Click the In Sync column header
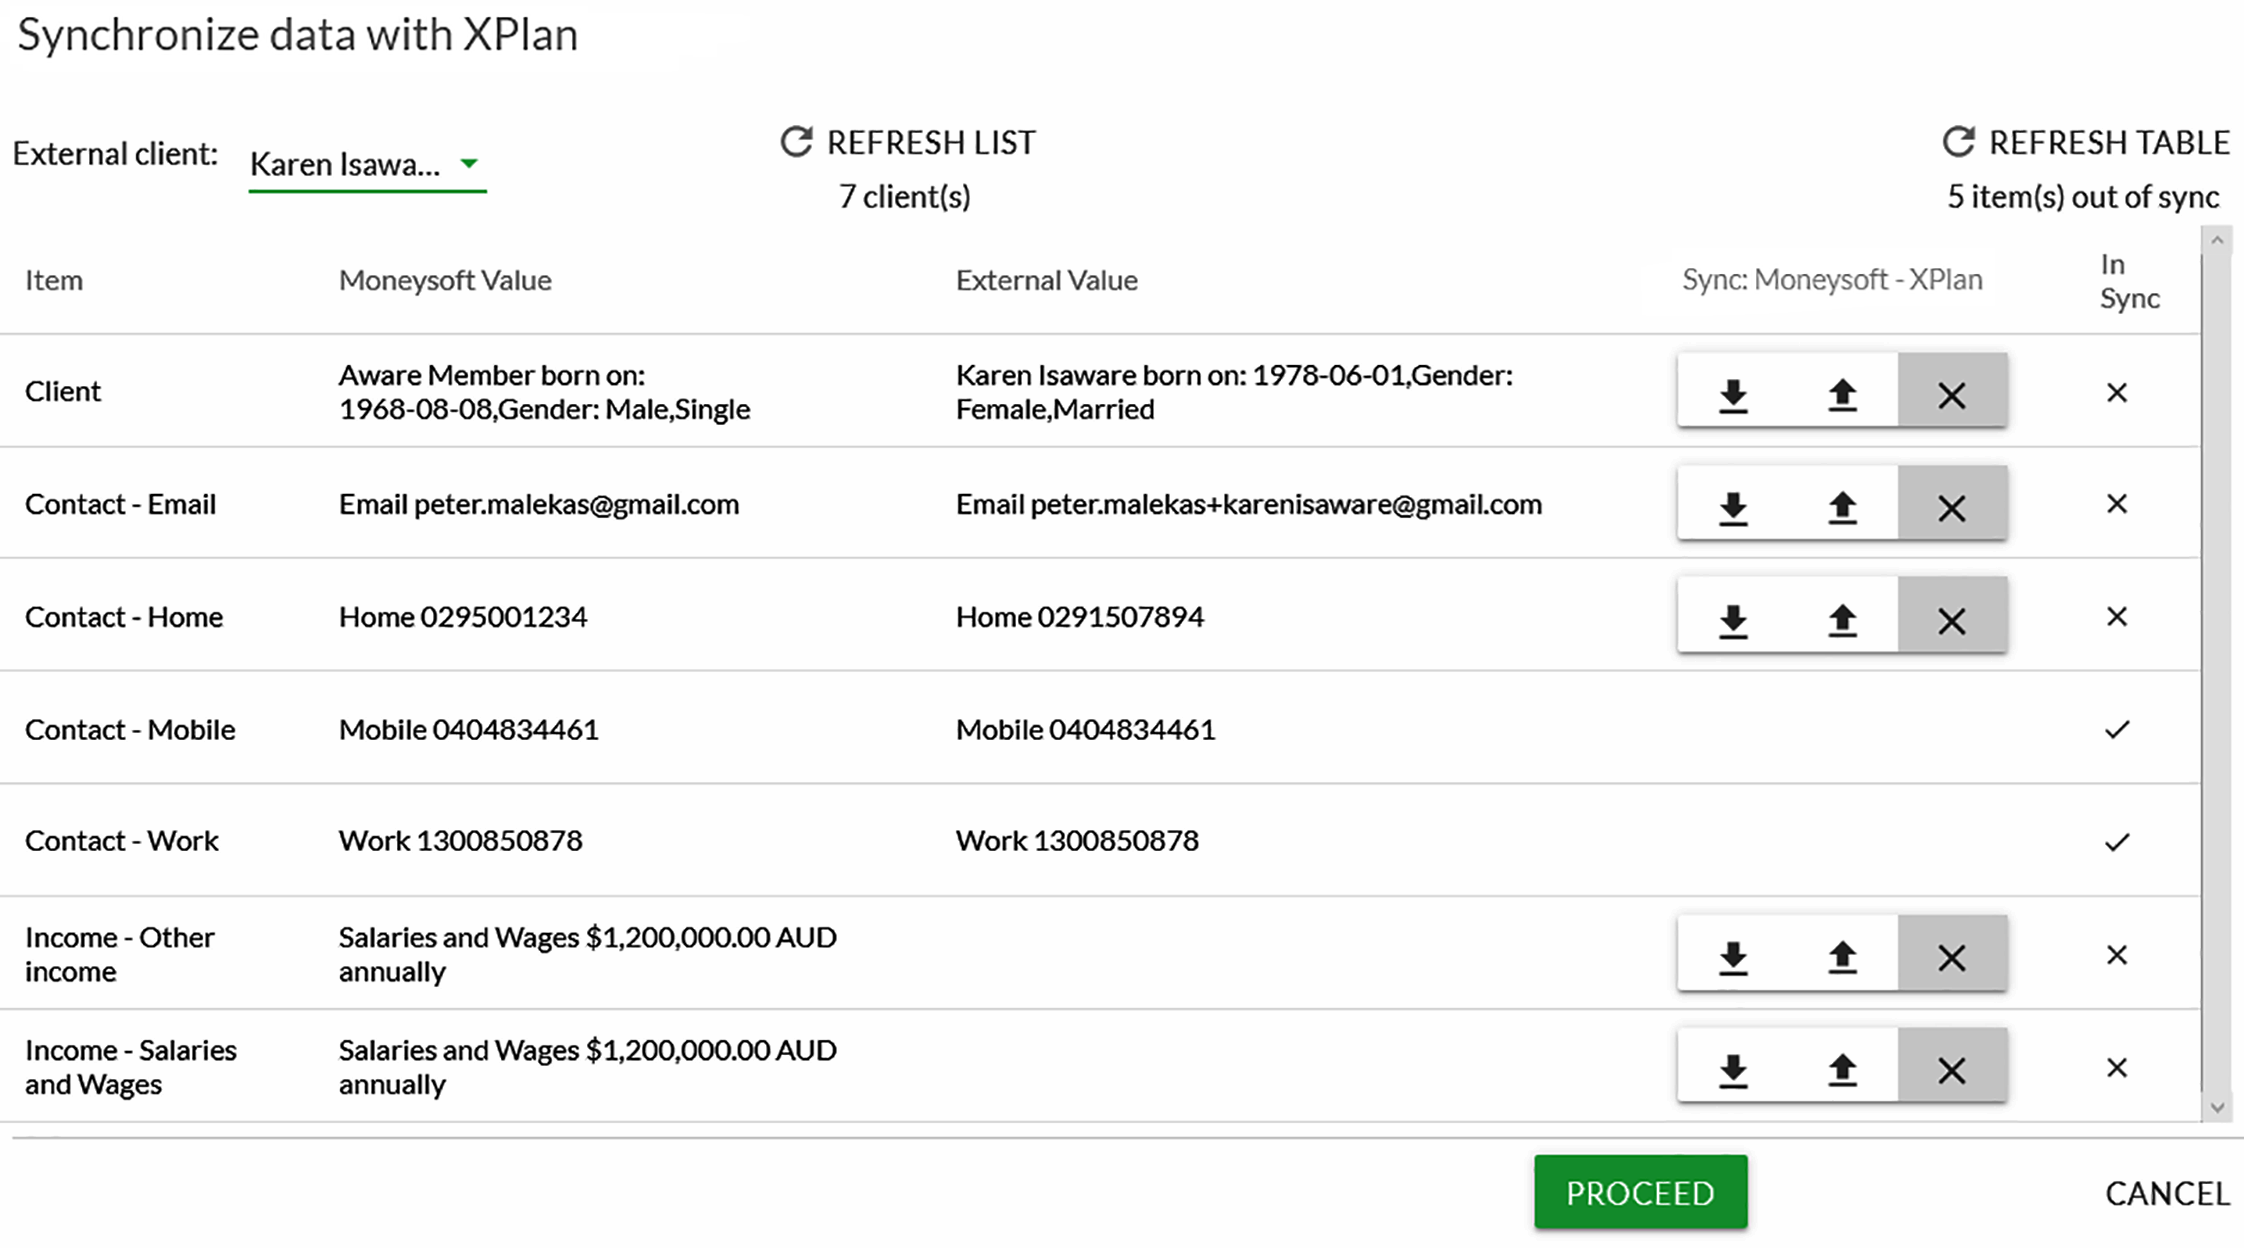2244x1248 pixels. 2130,281
